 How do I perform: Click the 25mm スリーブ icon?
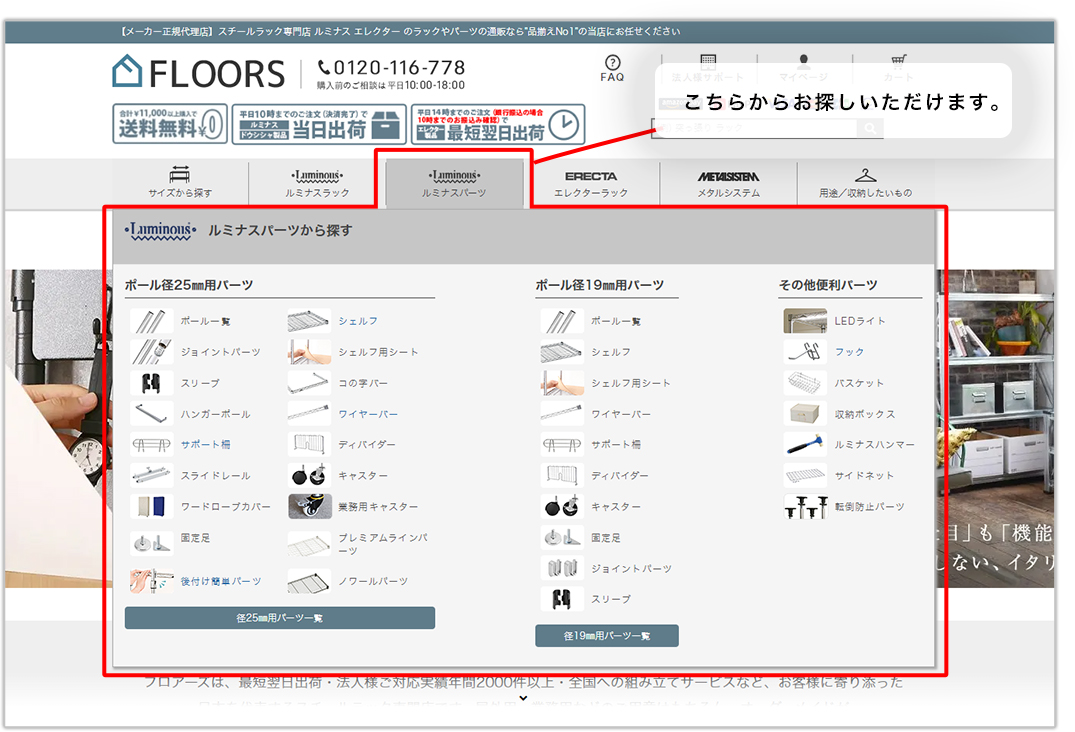click(x=151, y=383)
